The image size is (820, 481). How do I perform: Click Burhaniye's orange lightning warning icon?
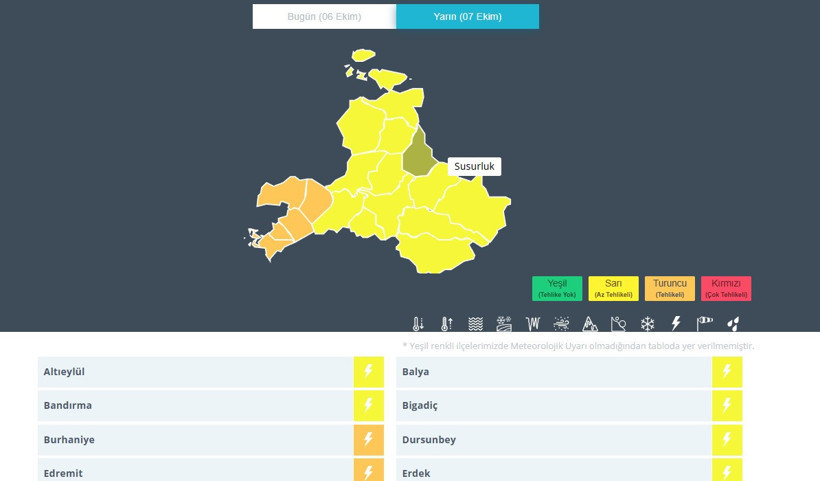(x=369, y=440)
